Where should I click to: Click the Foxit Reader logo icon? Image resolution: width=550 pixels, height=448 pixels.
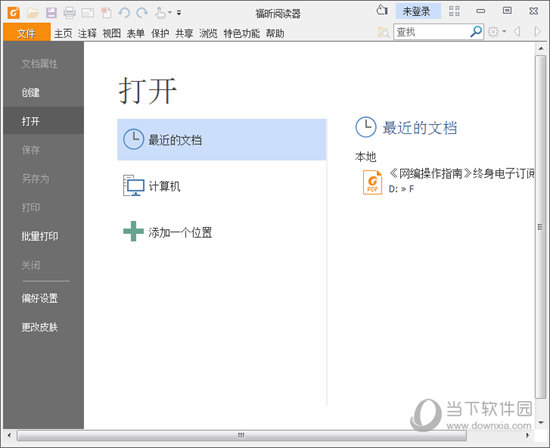14,13
